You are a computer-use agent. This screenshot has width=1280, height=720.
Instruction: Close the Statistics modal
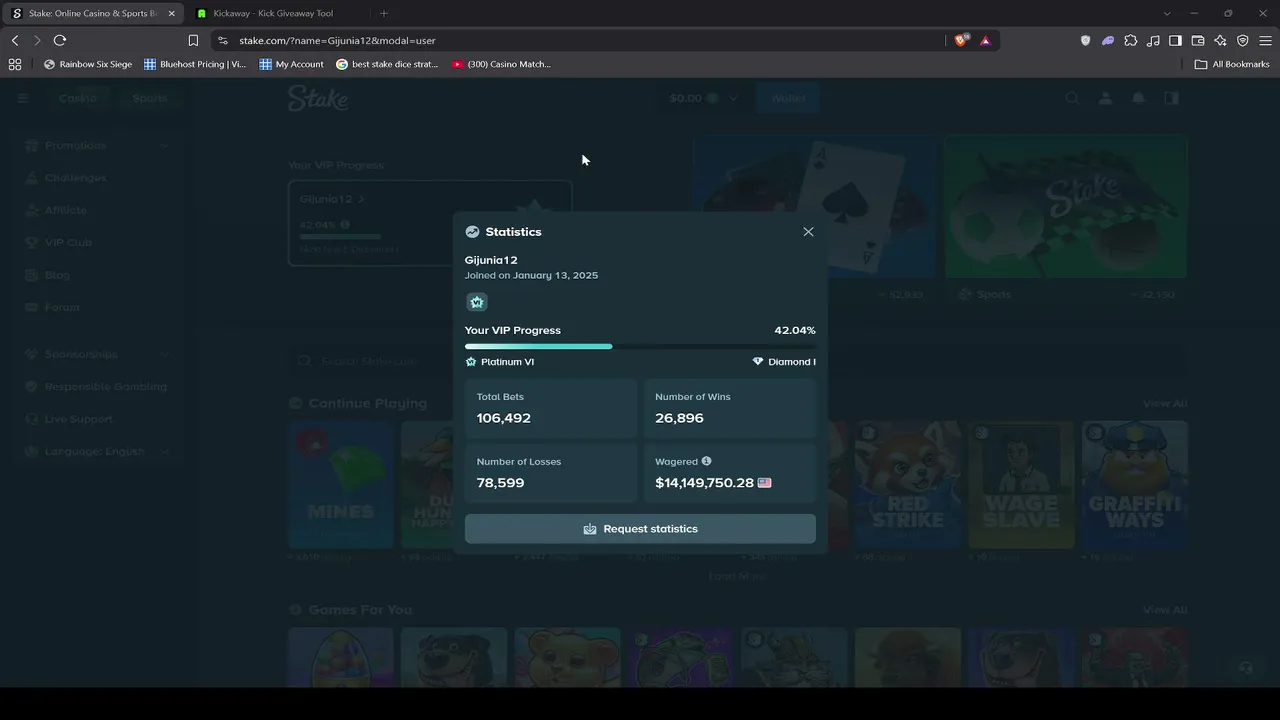808,232
